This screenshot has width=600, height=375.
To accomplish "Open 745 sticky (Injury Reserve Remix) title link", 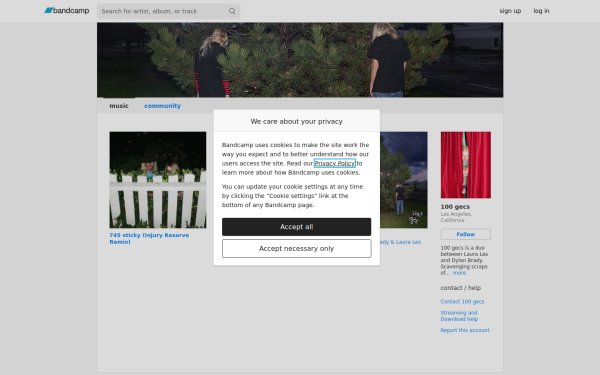I will pyautogui.click(x=149, y=238).
